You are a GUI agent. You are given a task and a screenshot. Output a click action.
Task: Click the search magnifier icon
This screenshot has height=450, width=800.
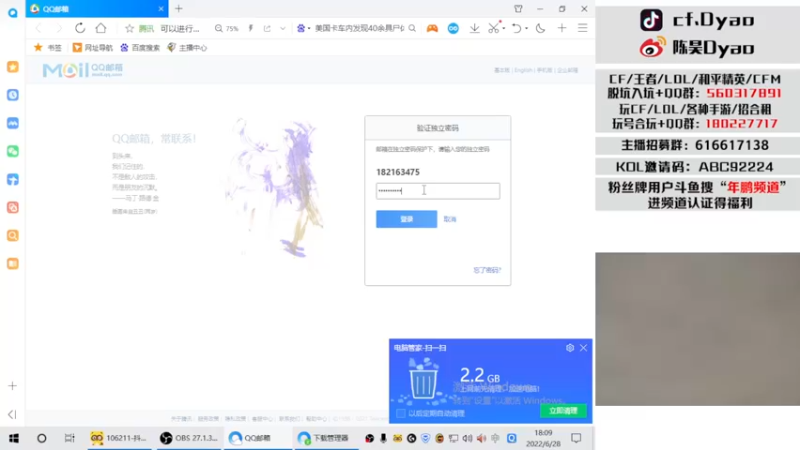click(x=412, y=29)
